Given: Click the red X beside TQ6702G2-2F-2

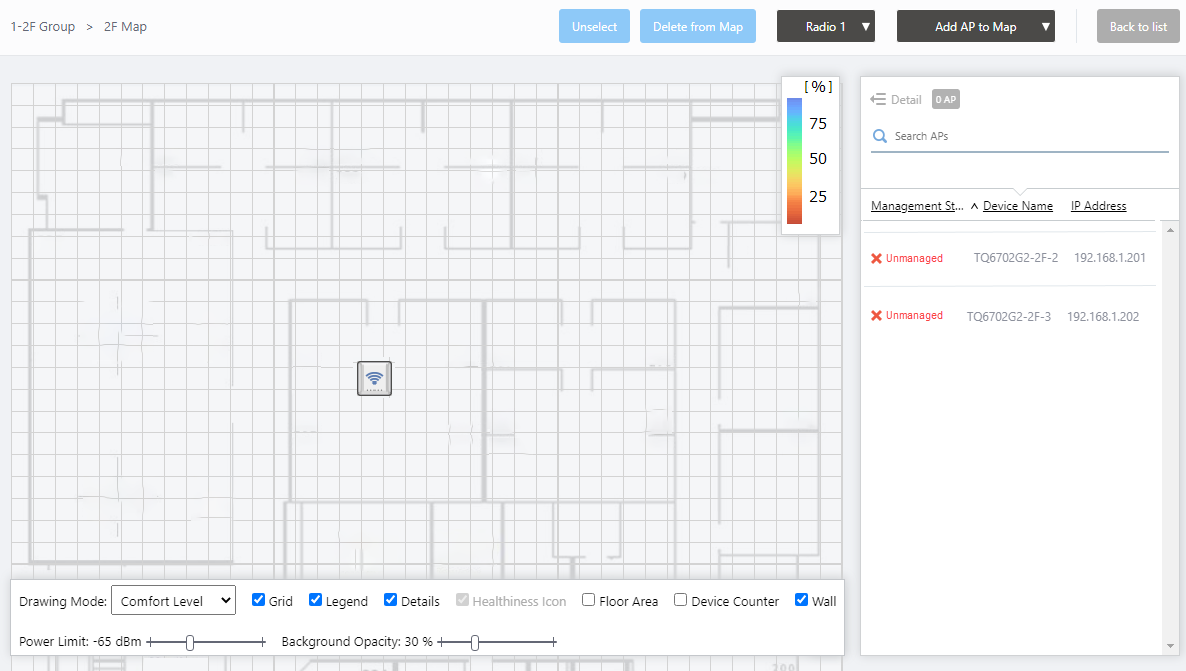Looking at the screenshot, I should [x=876, y=258].
